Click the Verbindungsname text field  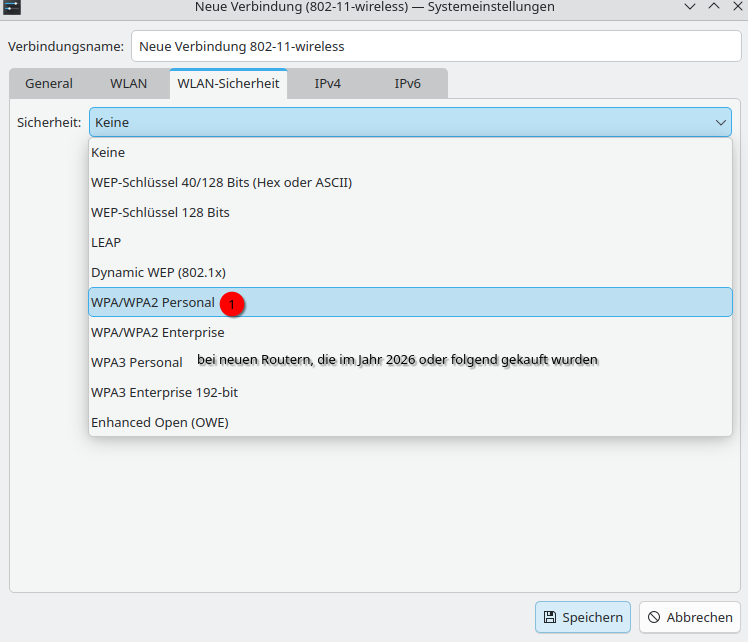437,46
